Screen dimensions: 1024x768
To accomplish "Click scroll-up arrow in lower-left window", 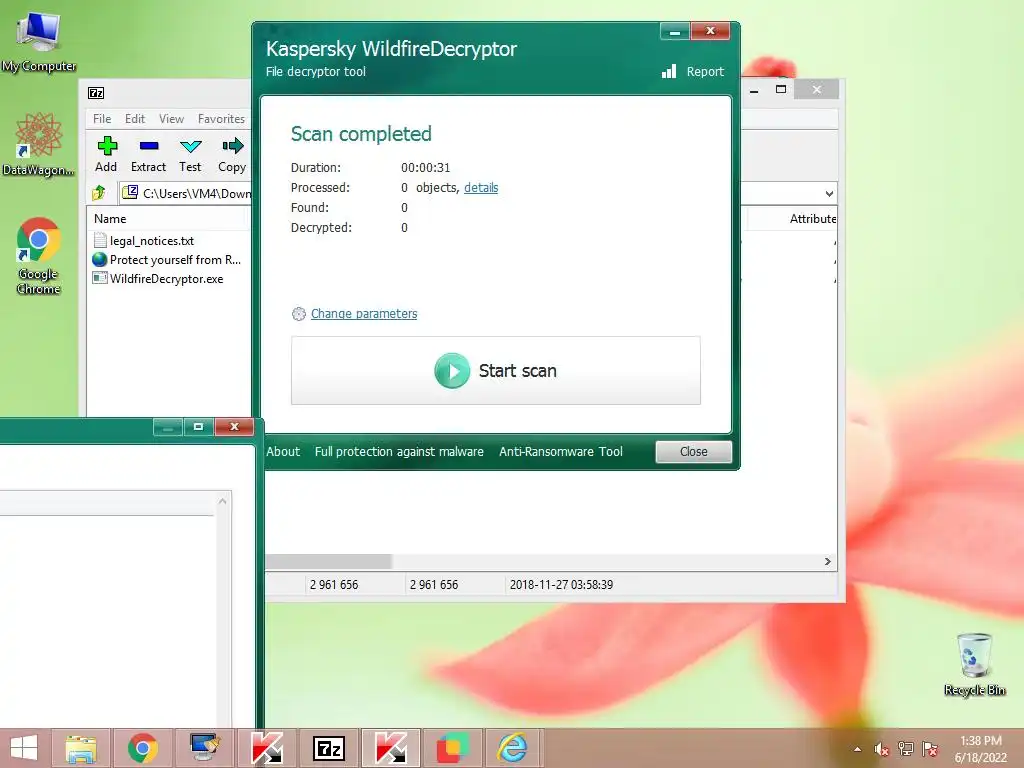I will tap(223, 502).
